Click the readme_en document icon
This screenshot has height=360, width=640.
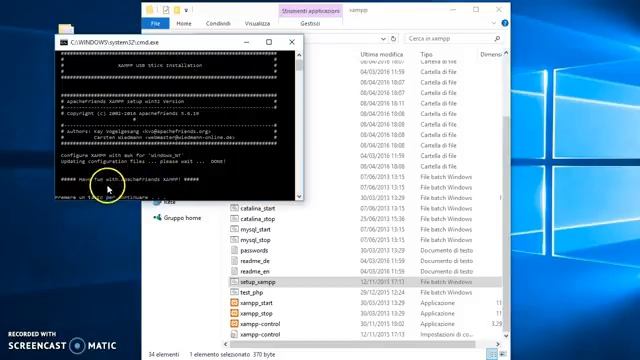234,271
